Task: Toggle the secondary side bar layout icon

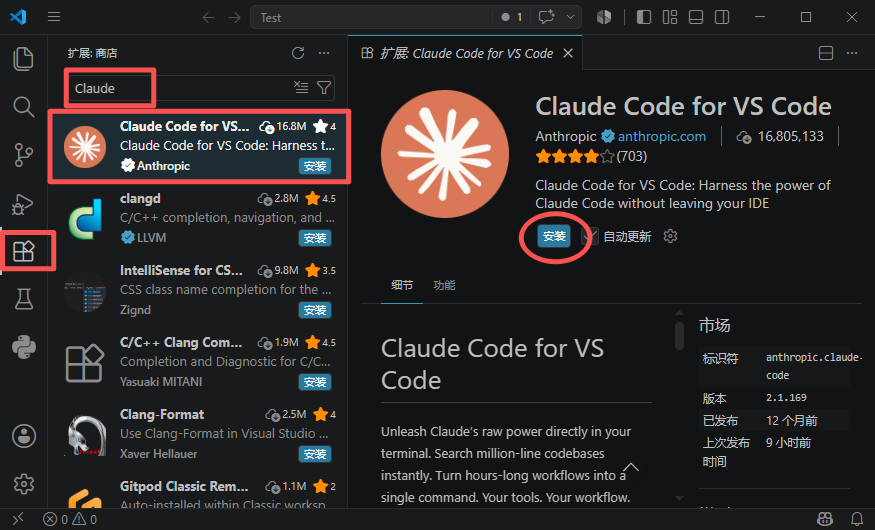Action: pos(722,17)
